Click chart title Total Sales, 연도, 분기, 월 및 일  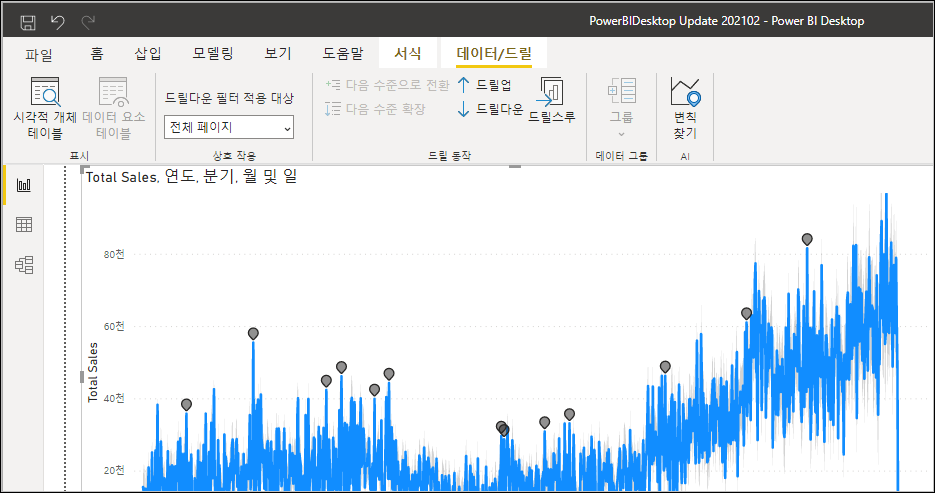tap(191, 177)
